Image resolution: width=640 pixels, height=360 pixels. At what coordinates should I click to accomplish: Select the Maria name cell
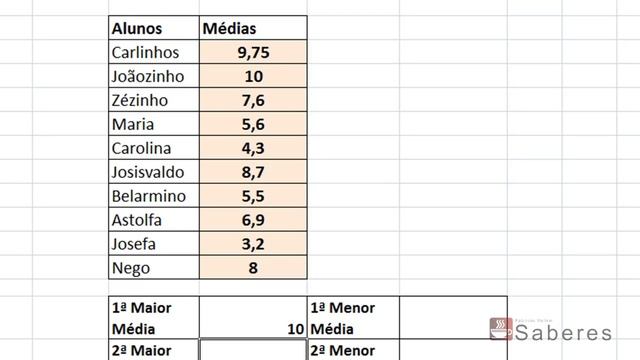(x=154, y=124)
